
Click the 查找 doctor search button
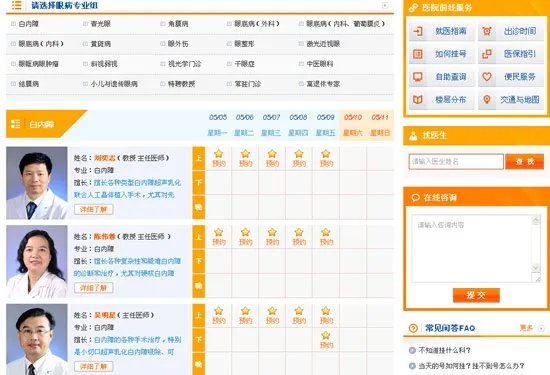pyautogui.click(x=524, y=161)
